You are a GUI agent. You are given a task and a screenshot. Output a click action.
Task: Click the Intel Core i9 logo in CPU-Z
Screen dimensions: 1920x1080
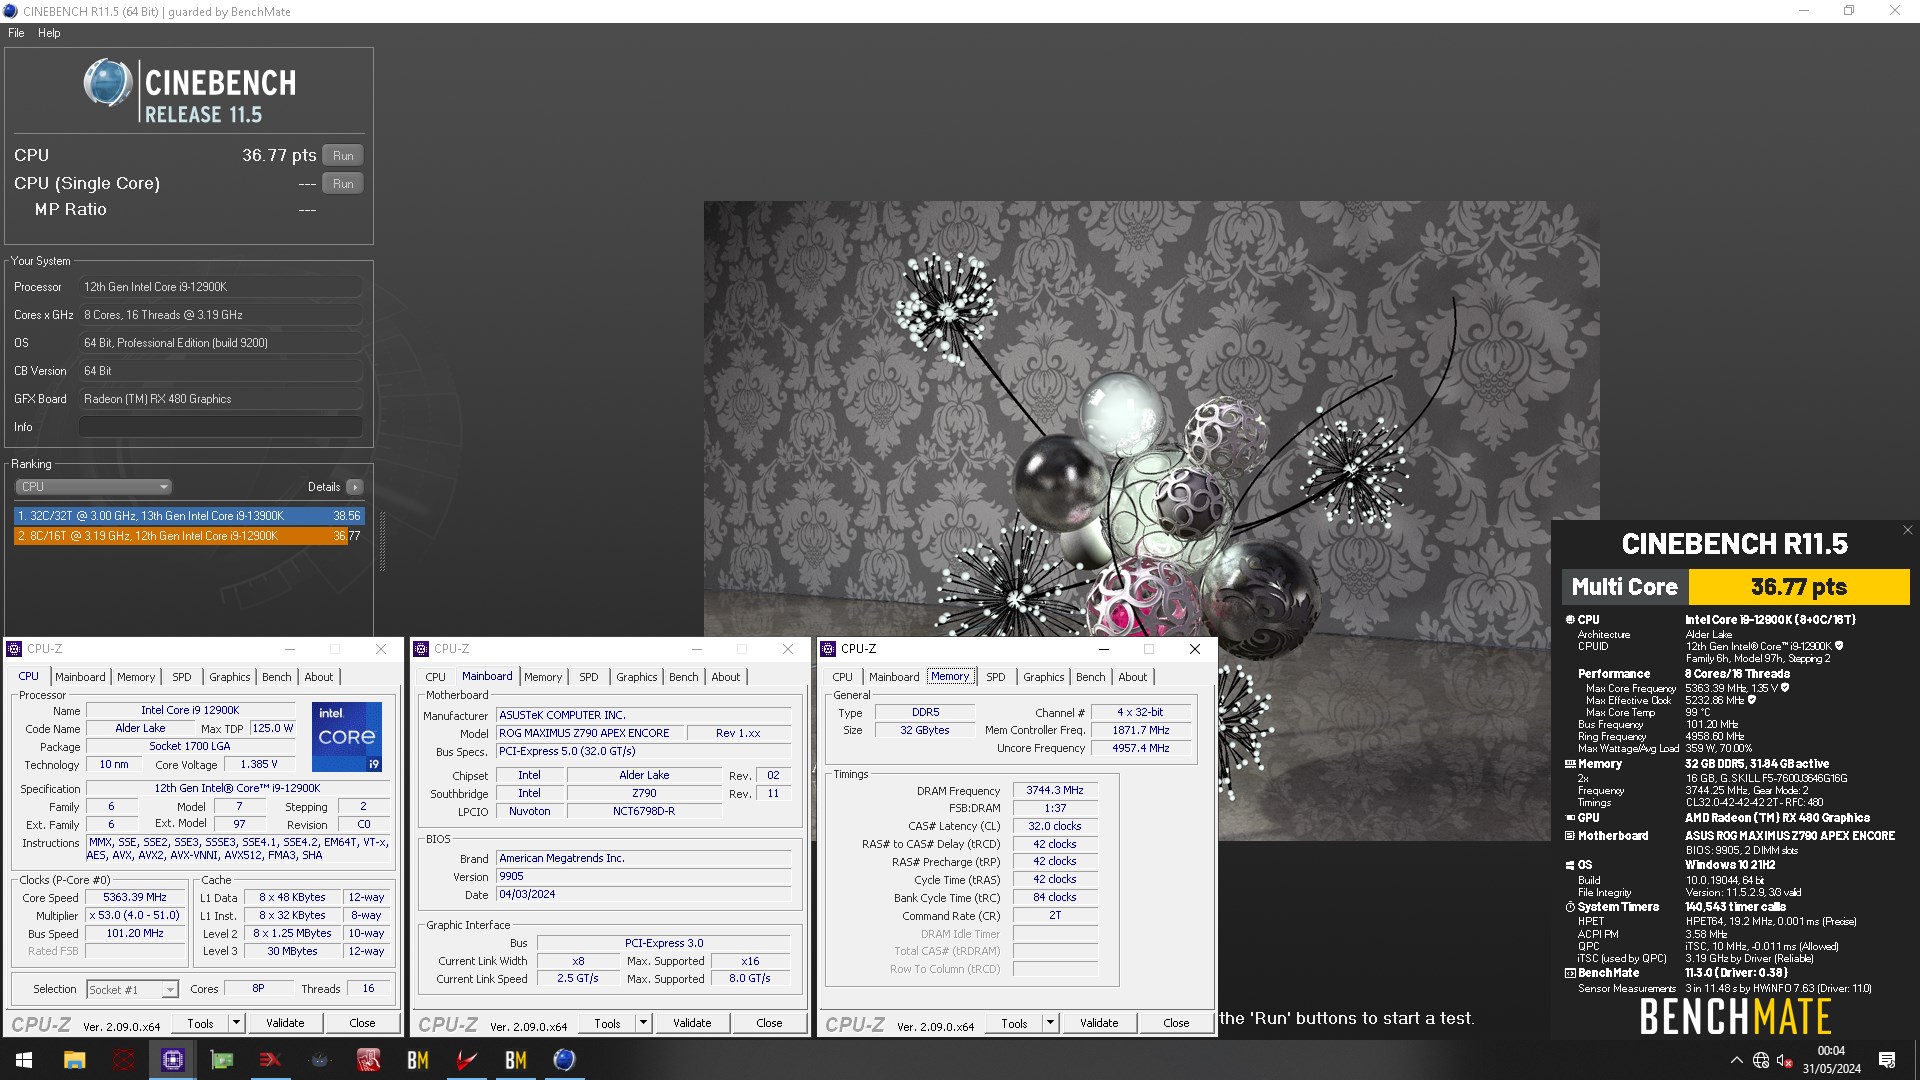(347, 737)
